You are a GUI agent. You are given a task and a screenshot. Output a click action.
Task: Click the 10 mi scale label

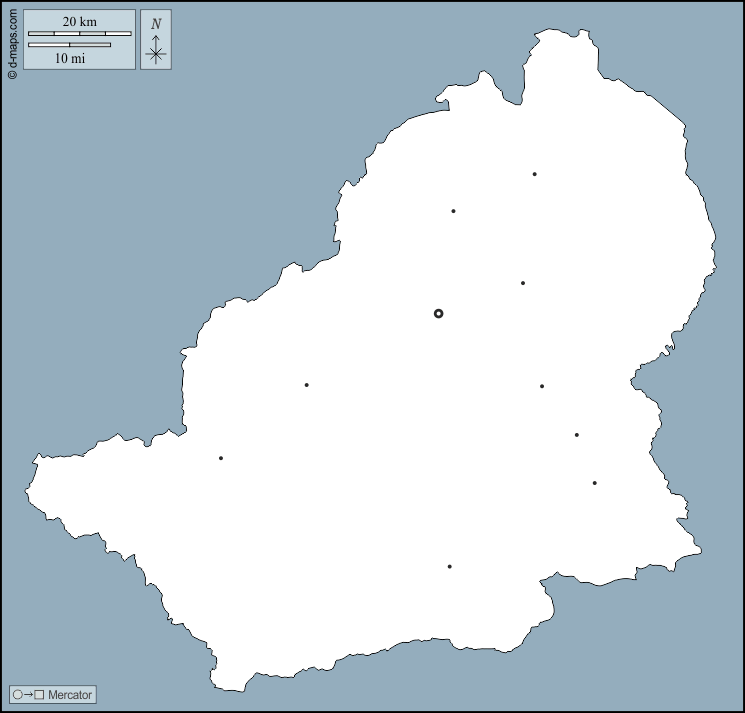69,58
